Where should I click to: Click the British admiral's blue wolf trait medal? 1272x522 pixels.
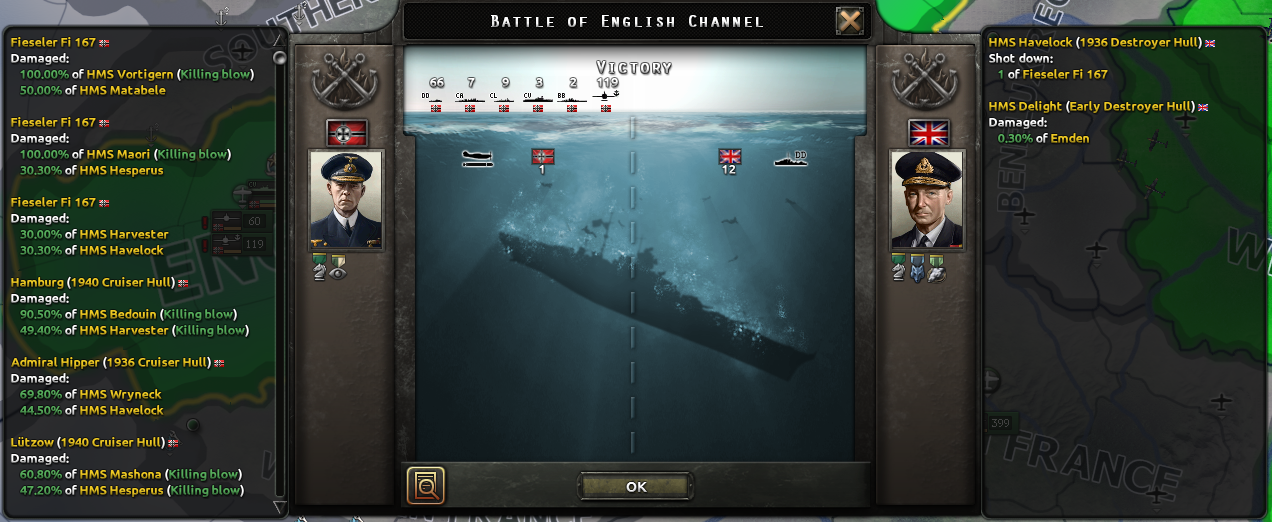916,268
